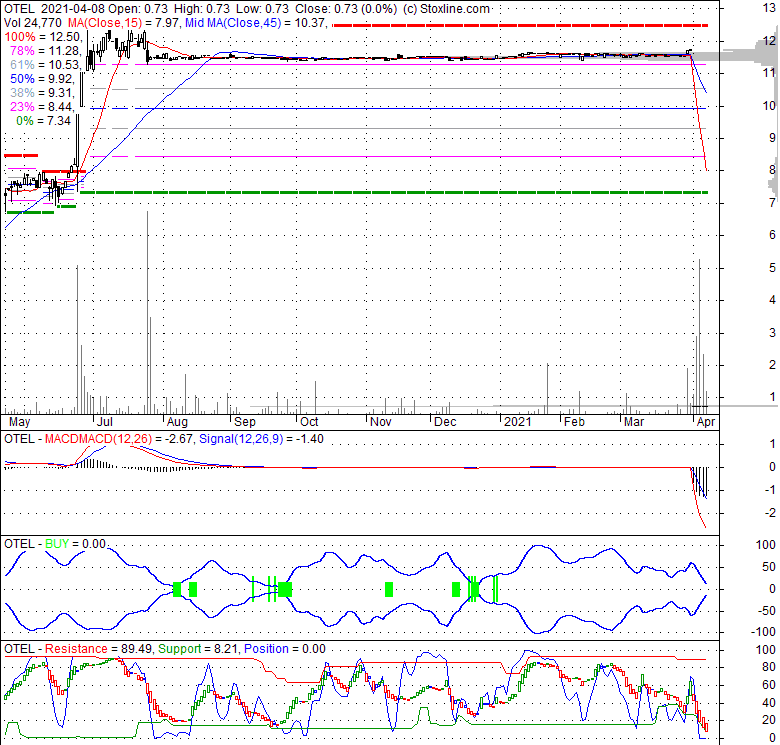The image size is (780, 745).
Task: Click the price axis value 10
Action: coord(769,105)
